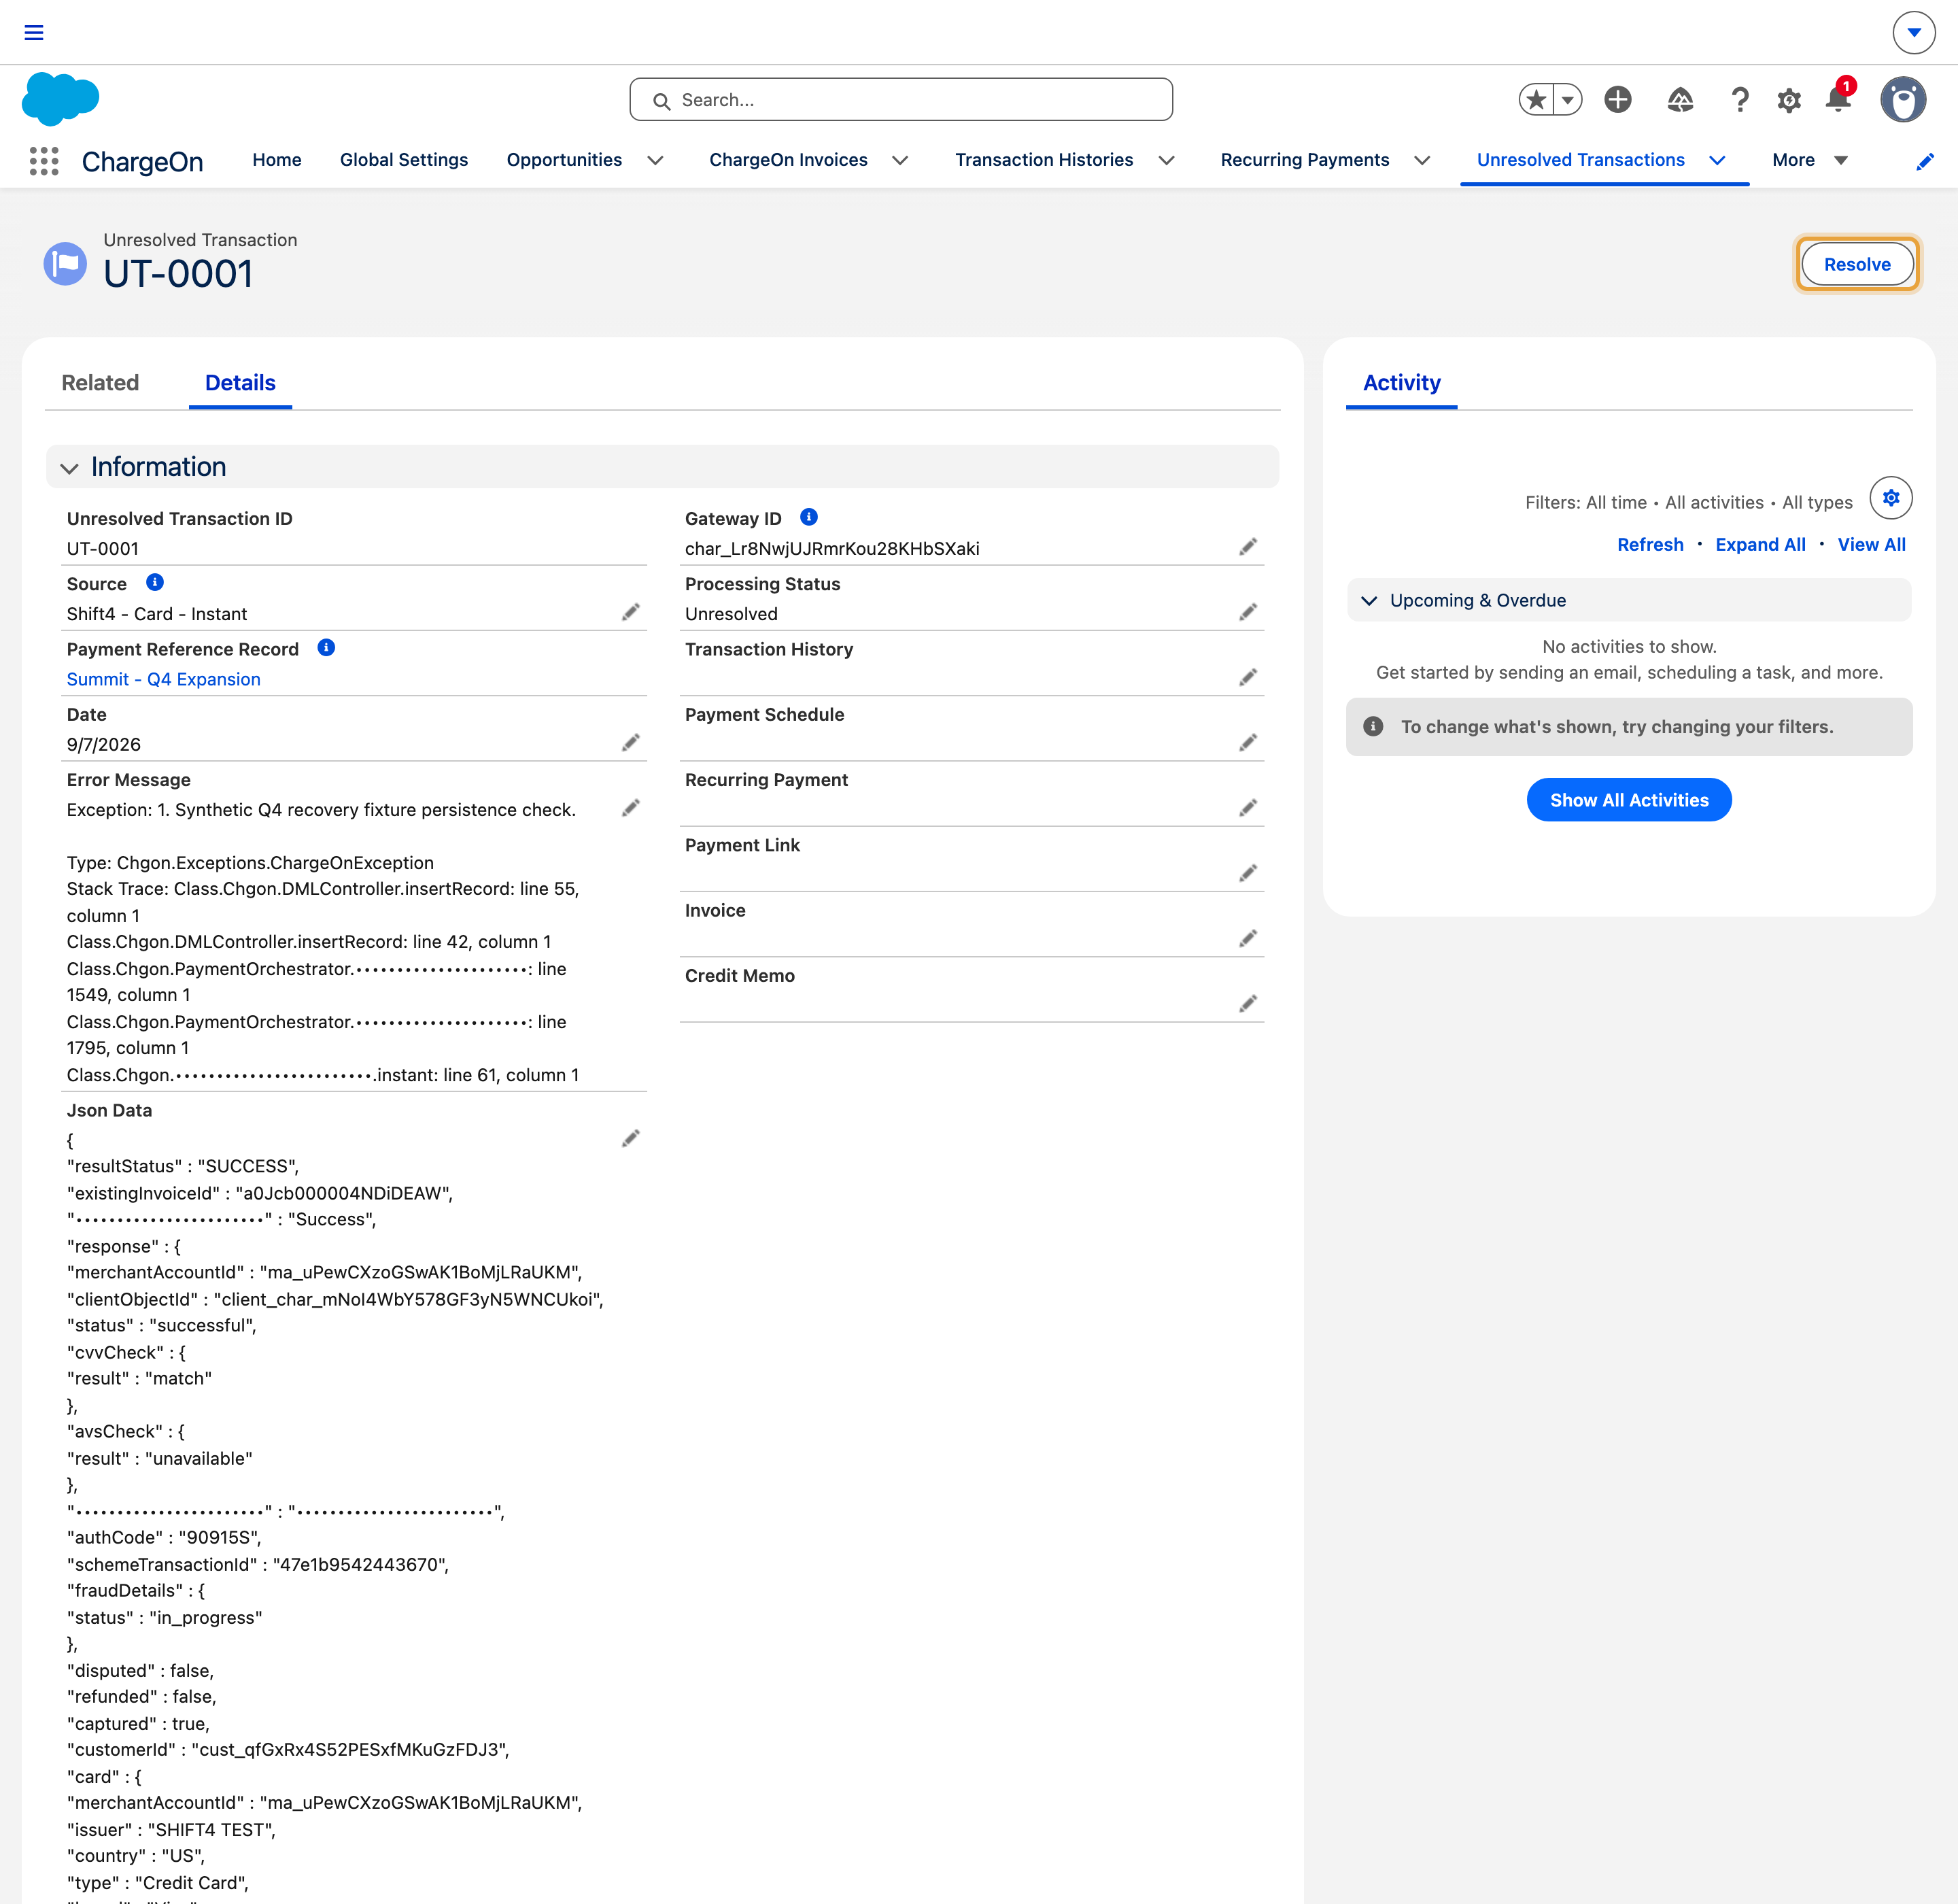Open the Setup gear icon
This screenshot has width=1958, height=1904.
(x=1789, y=100)
